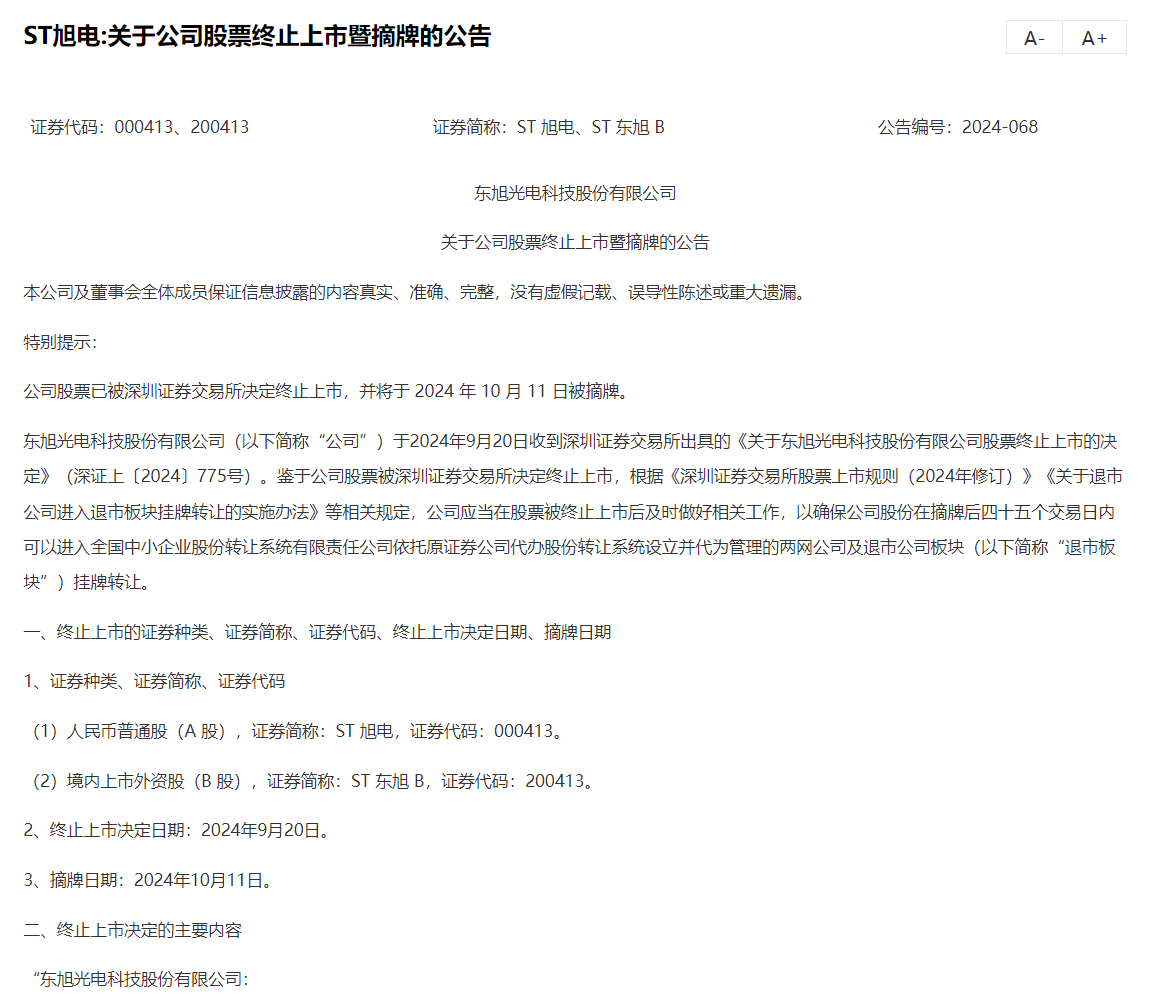Select the 证券代码: 000413、200413 text
The image size is (1153, 999).
tap(140, 127)
